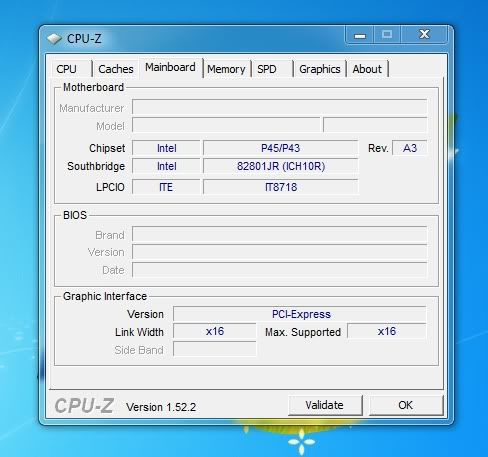The width and height of the screenshot is (488, 457).
Task: Open the Caches tab
Action: (116, 69)
